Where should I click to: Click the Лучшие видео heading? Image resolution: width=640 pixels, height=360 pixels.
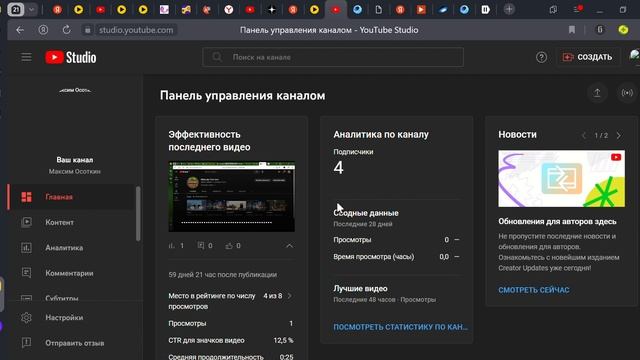[360, 289]
